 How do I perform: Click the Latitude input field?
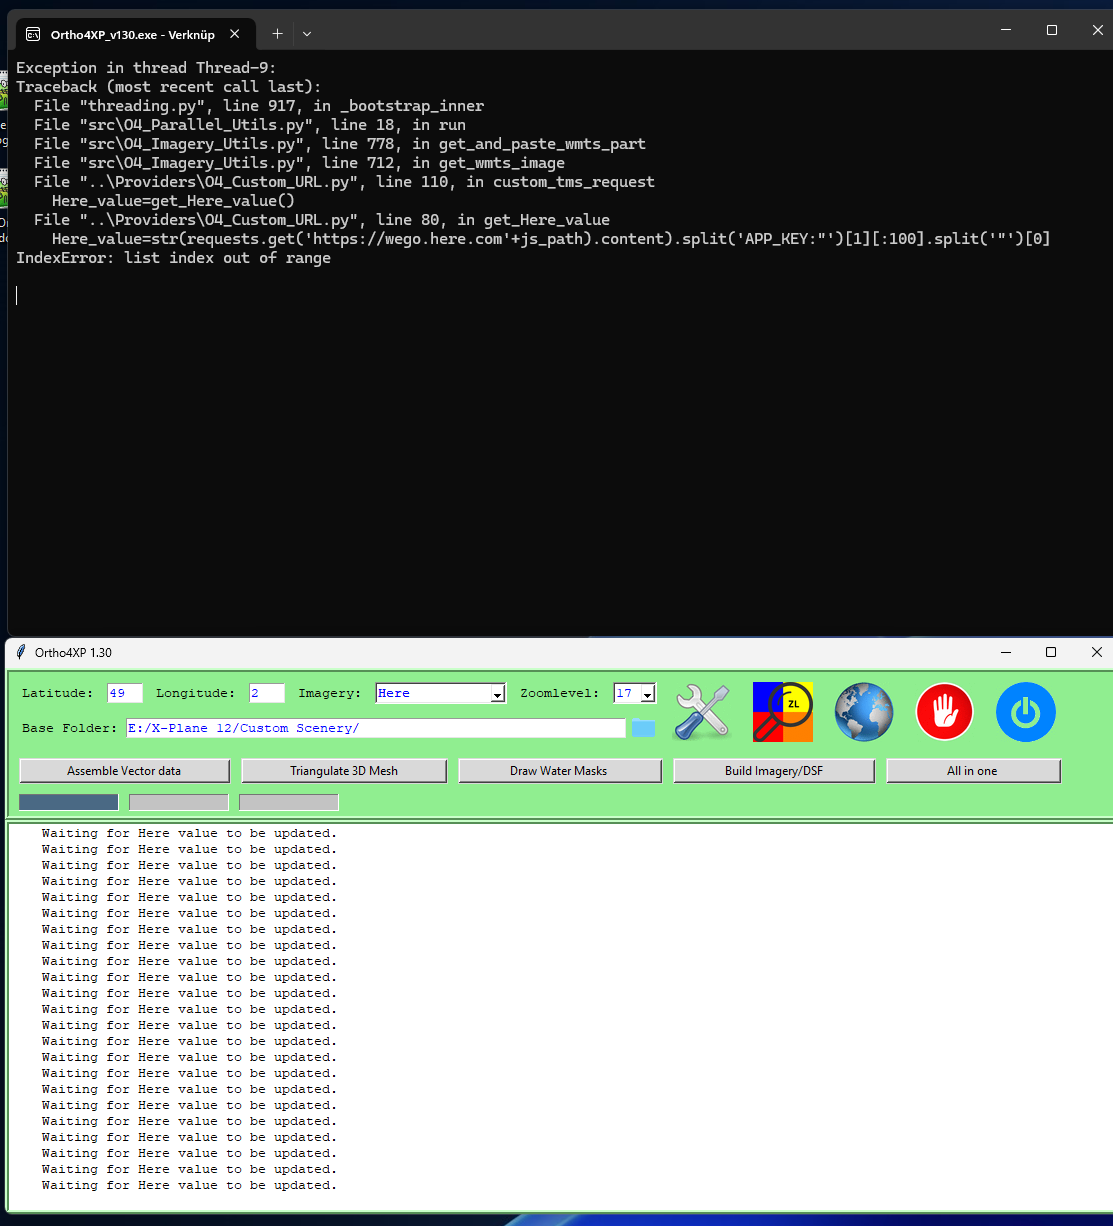pos(125,693)
